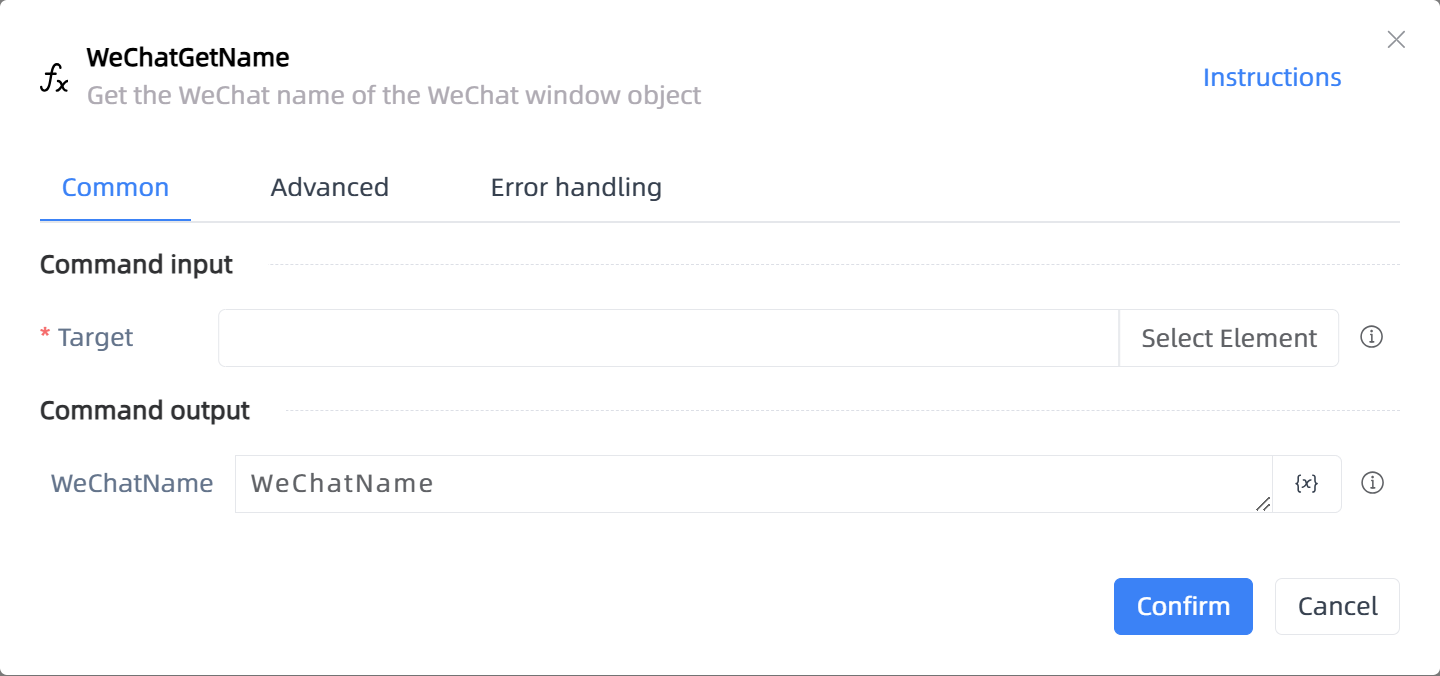Confirm the command settings
1440x676 pixels.
[x=1183, y=606]
